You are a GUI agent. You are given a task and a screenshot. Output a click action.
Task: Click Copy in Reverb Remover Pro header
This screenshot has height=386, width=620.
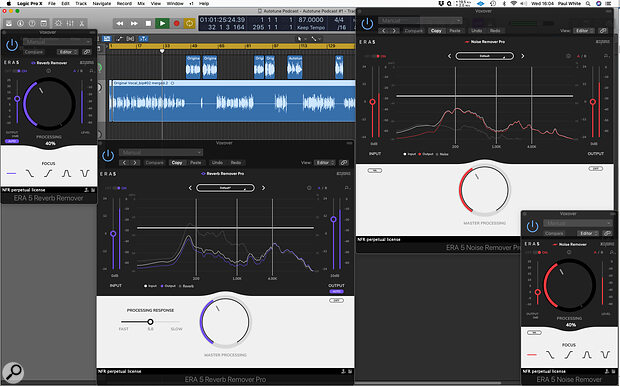click(177, 163)
